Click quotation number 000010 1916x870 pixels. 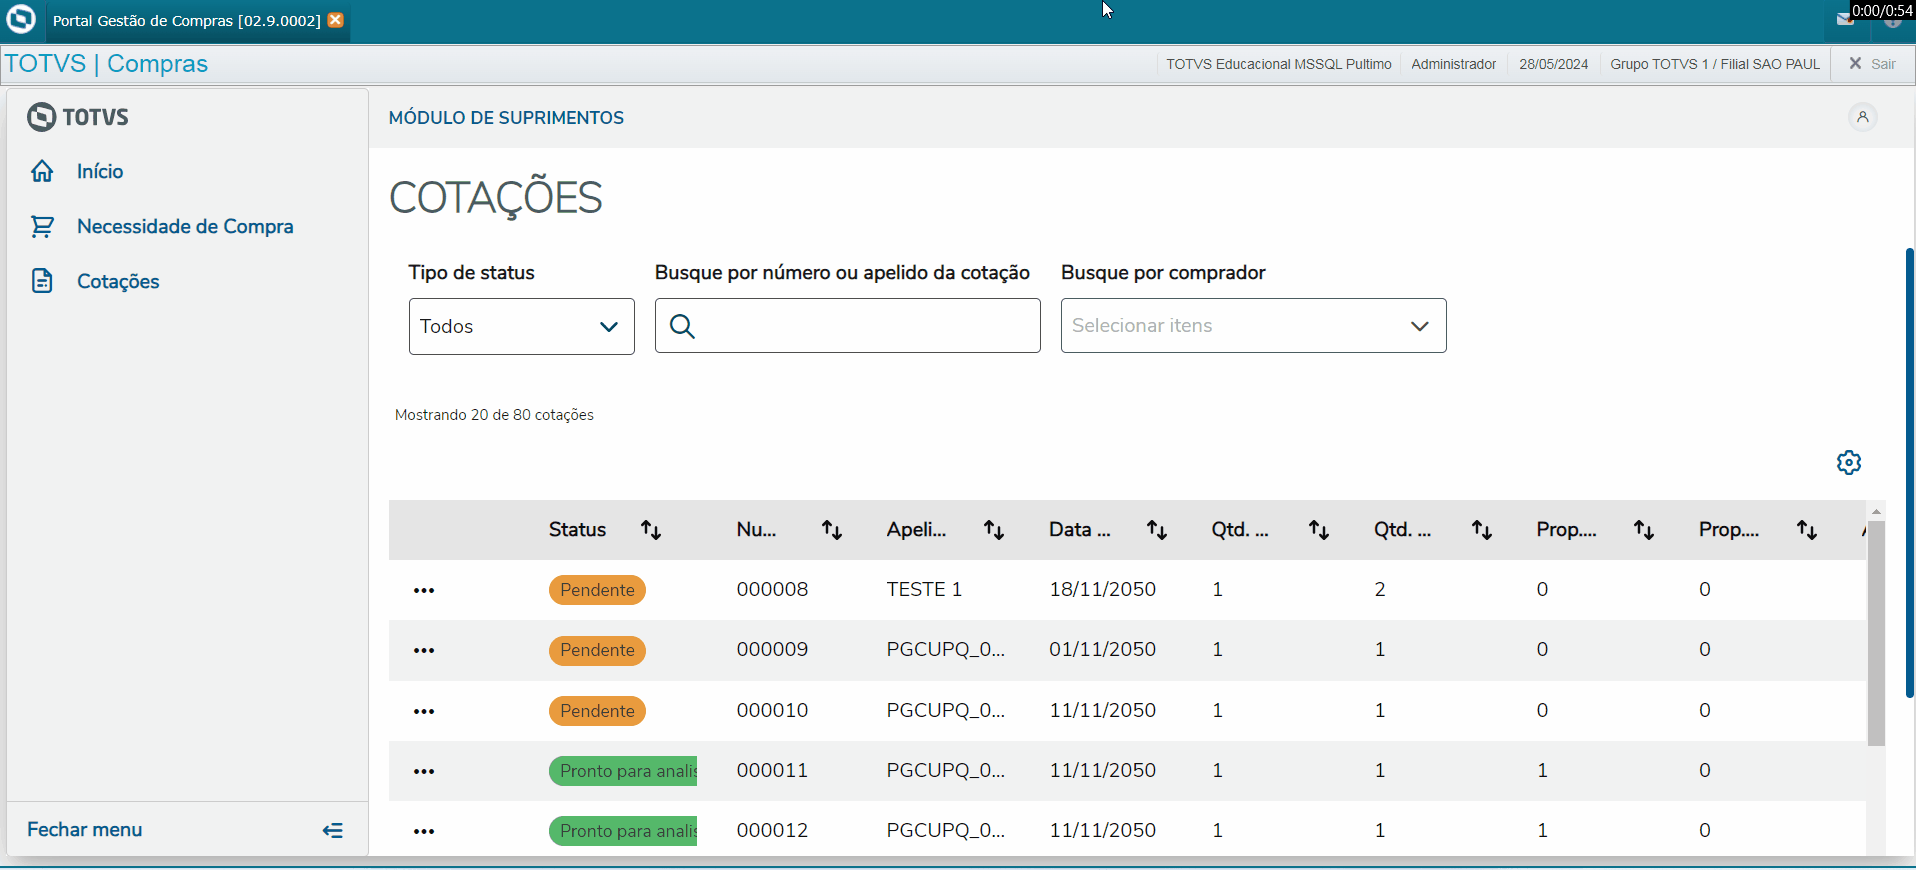(772, 711)
